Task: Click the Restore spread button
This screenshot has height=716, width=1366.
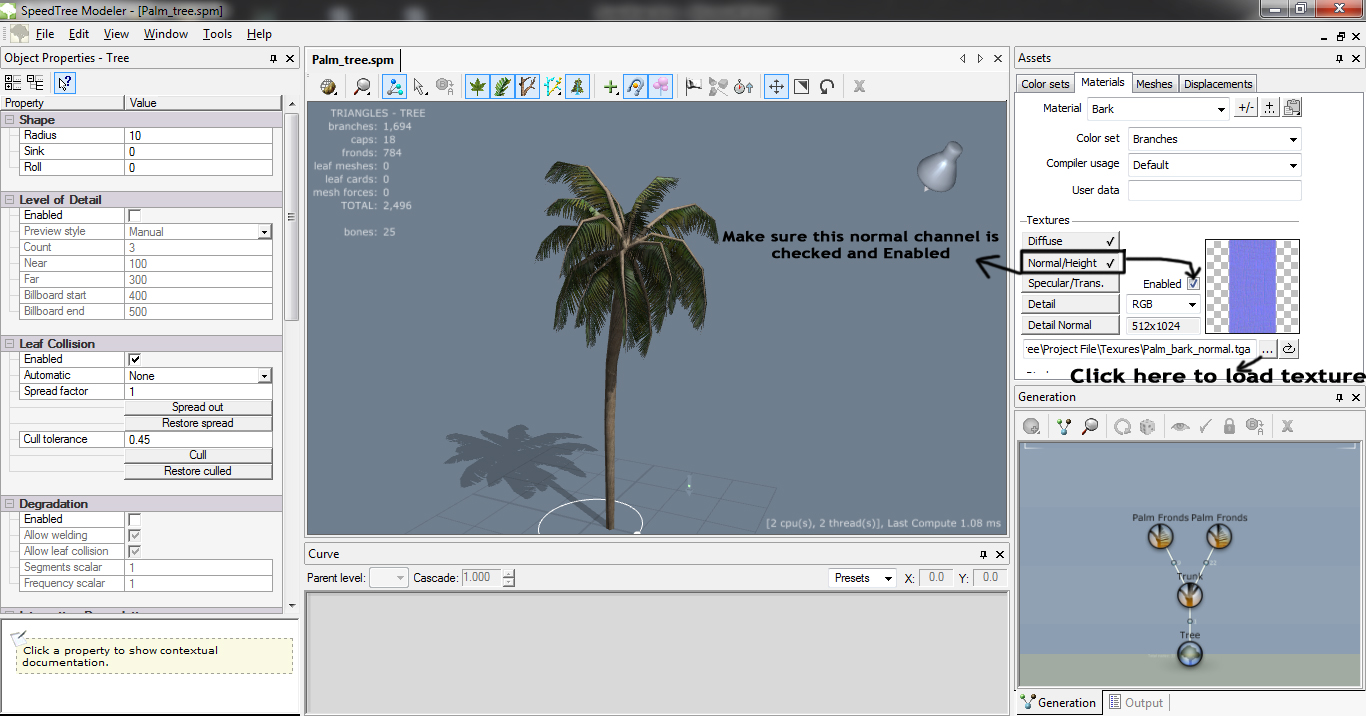Action: [198, 423]
